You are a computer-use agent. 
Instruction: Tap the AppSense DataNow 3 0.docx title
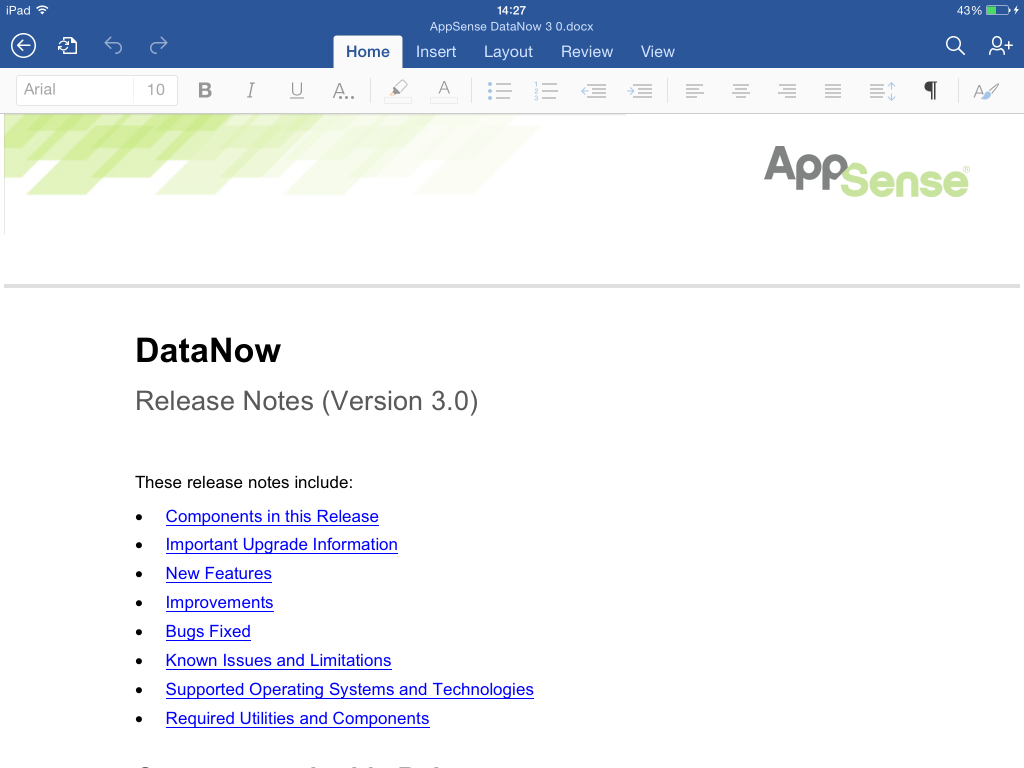coord(511,27)
